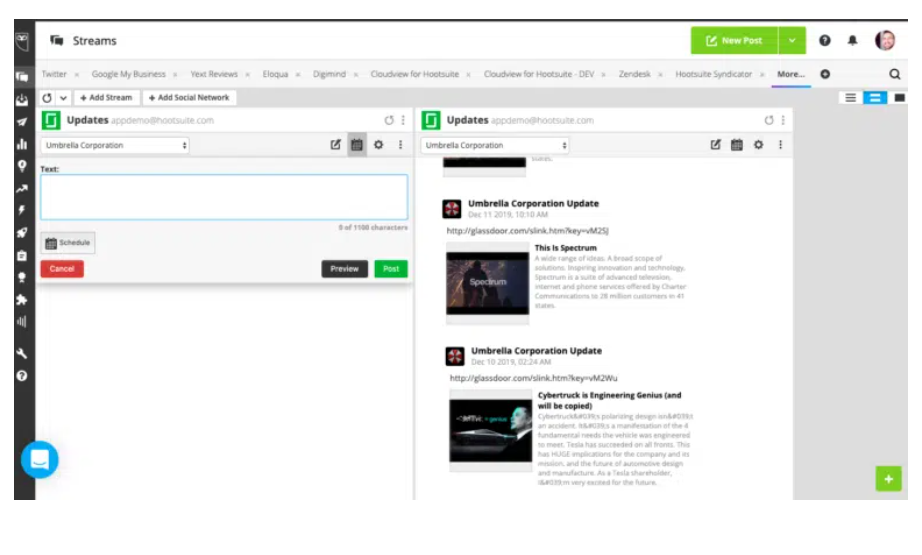Viewport: 922px width, 555px height.
Task: Add a new tab with plus icon
Action: tap(825, 74)
